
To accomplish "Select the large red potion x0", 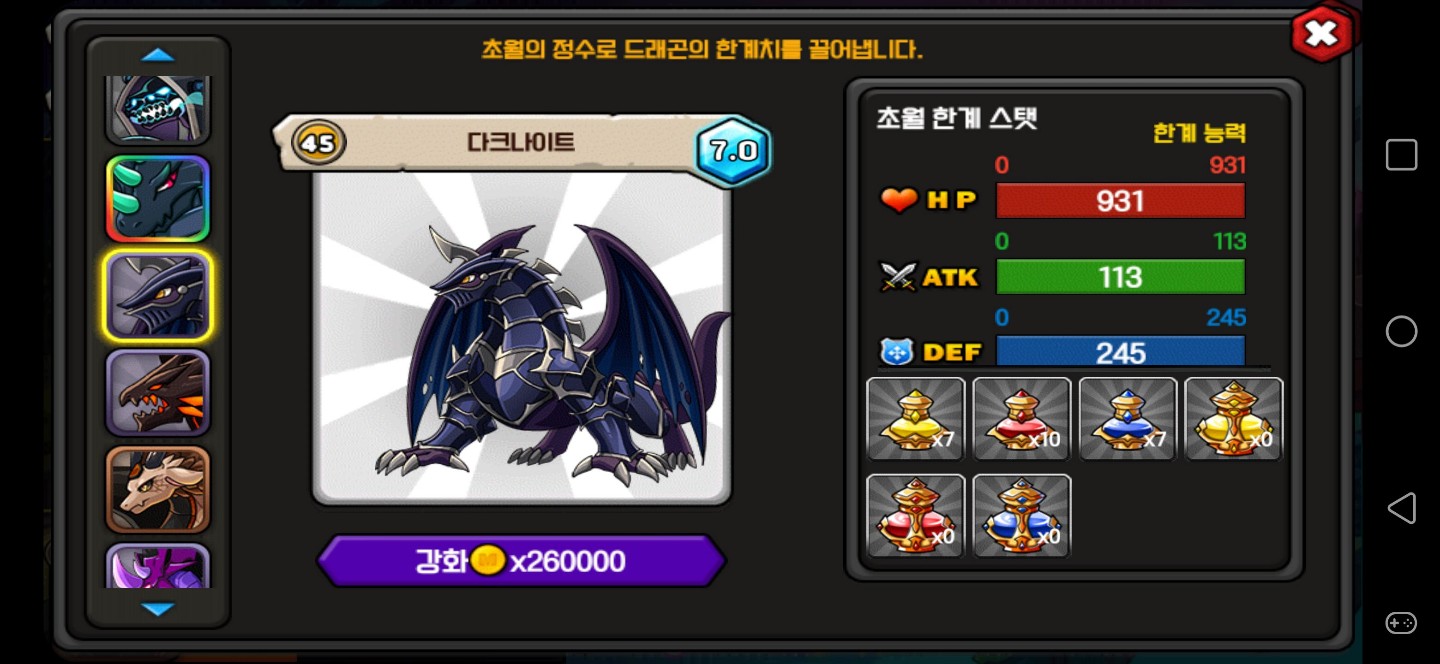I will (x=916, y=516).
